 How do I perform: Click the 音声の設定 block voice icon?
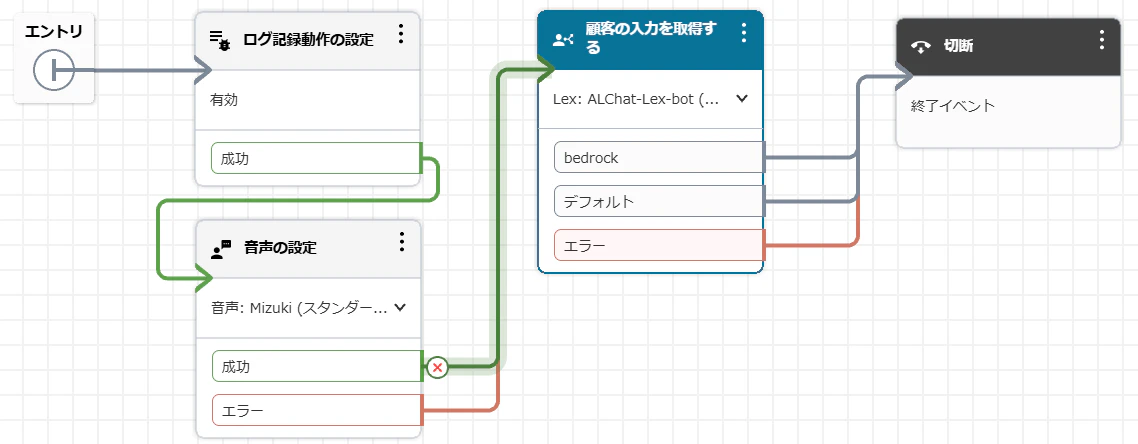(221, 249)
